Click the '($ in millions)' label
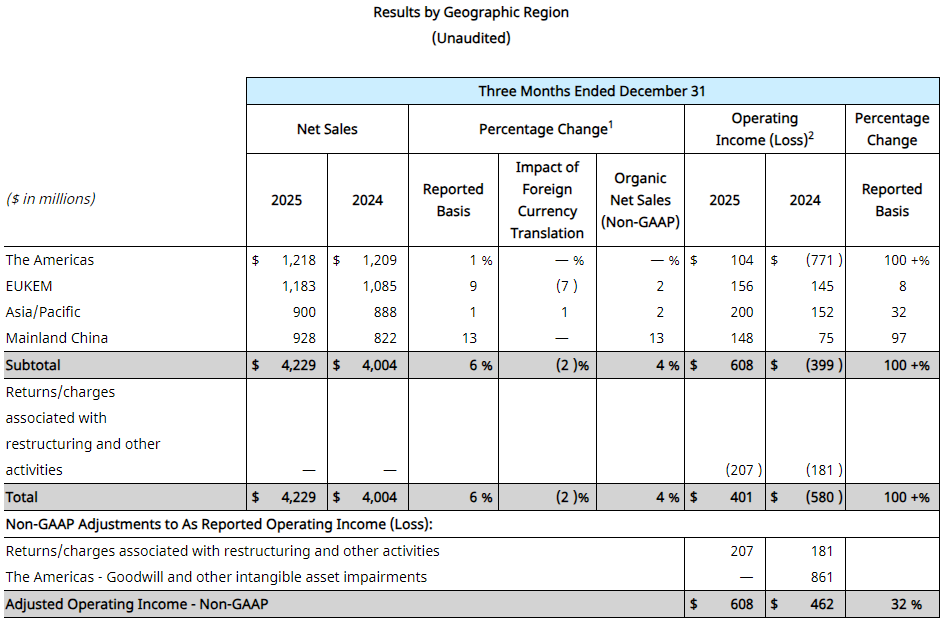Screen dimensions: 950x622 pyautogui.click(x=51, y=199)
